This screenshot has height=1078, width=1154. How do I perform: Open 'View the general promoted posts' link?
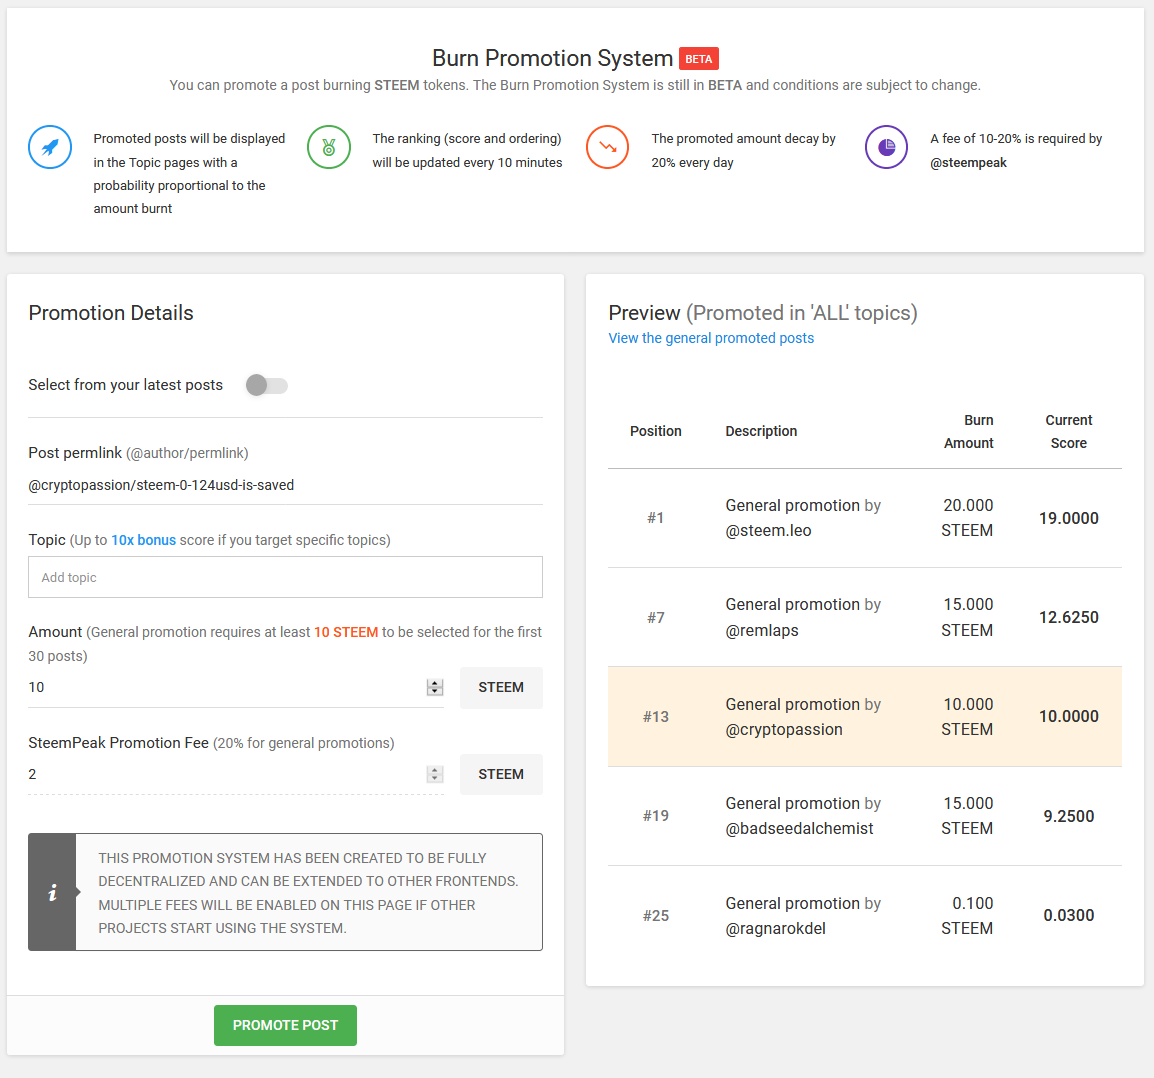[711, 338]
